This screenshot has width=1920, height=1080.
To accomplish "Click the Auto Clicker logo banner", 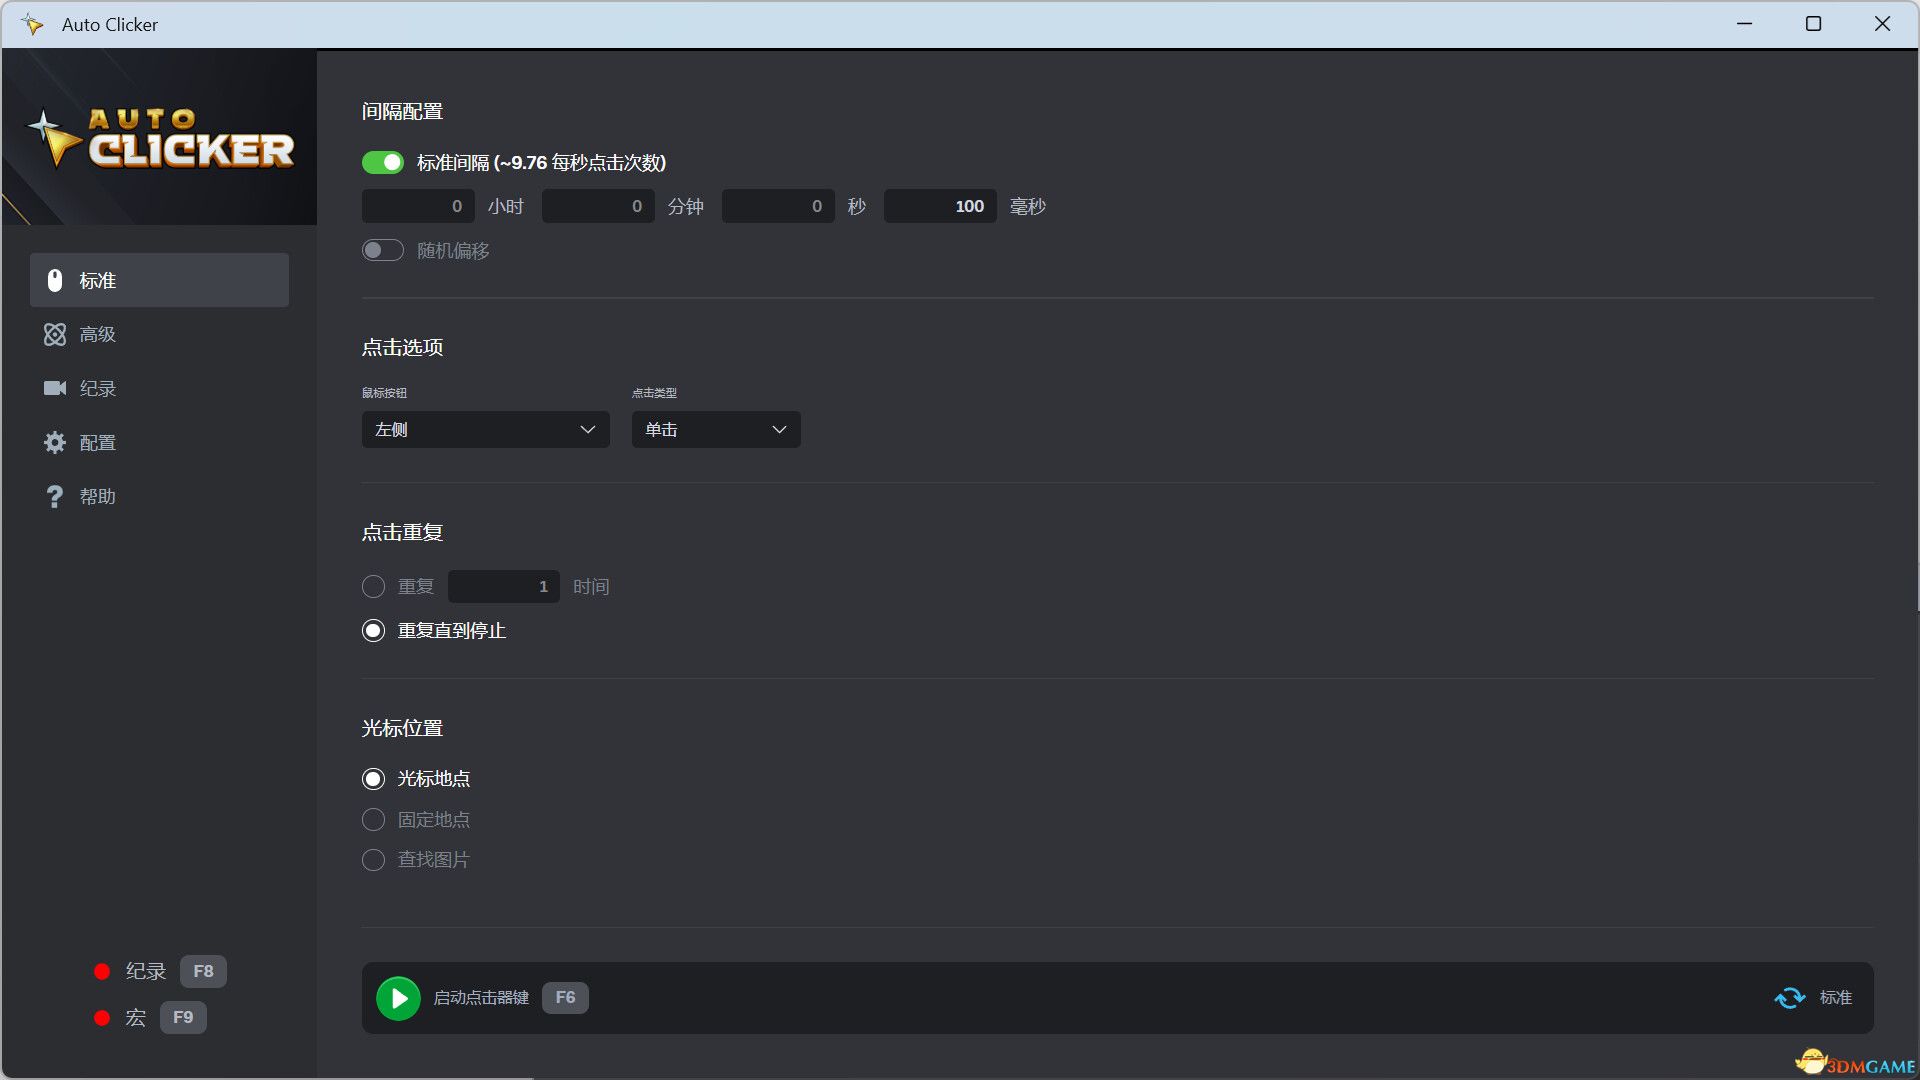I will 160,138.
